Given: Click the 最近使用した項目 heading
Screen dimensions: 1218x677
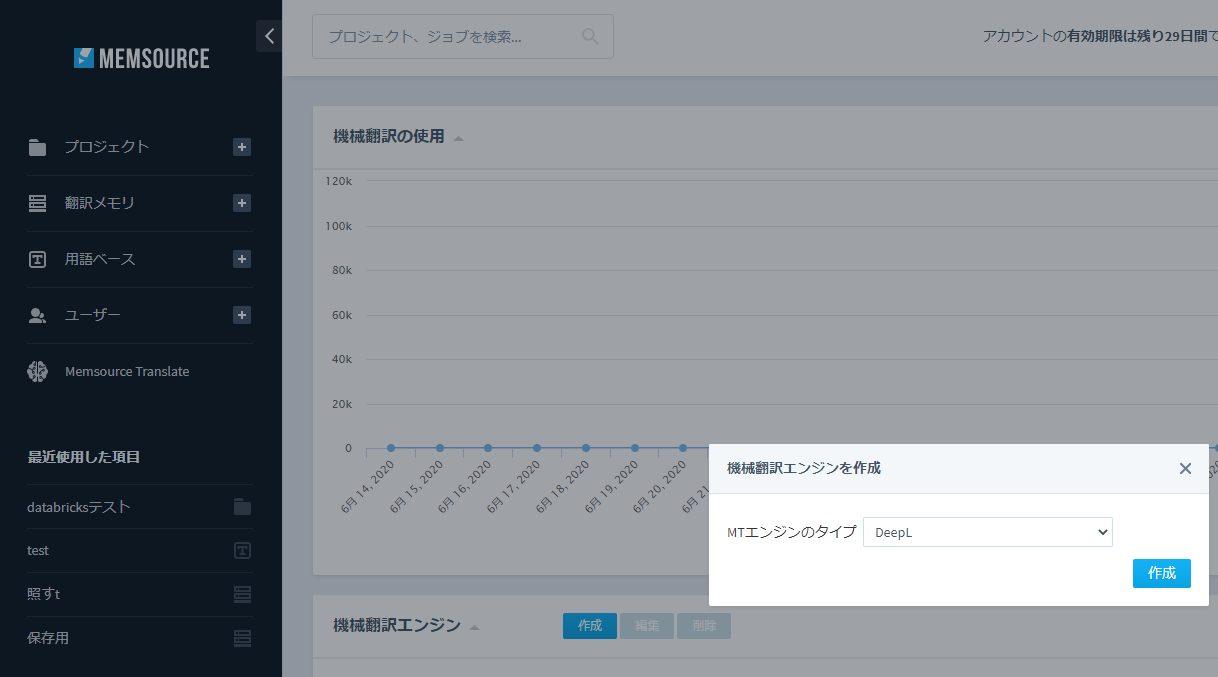Looking at the screenshot, I should [84, 457].
